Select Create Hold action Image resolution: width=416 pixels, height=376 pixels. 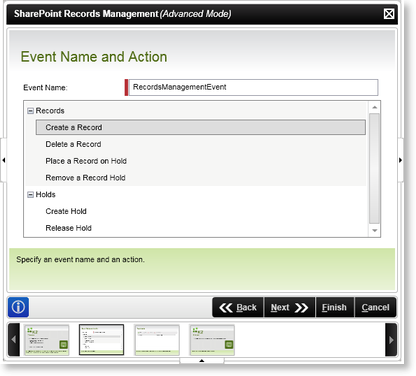(66, 211)
